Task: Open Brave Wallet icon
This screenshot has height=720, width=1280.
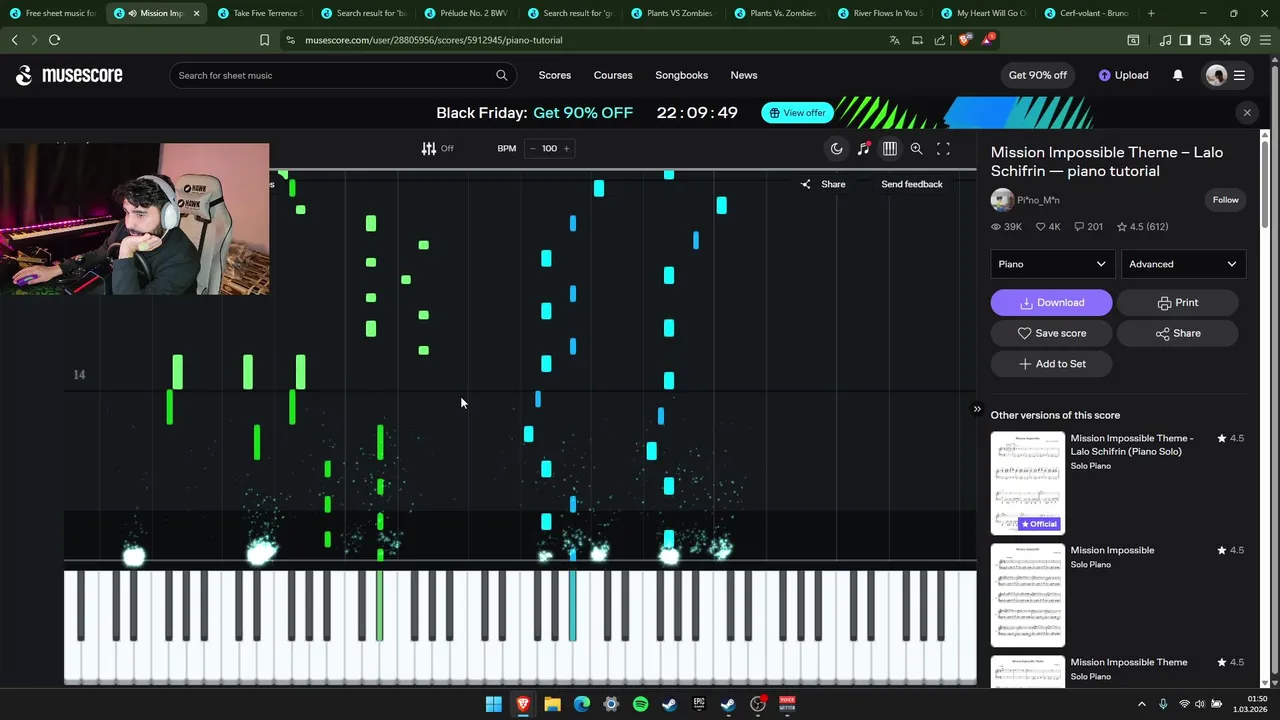Action: tap(1205, 40)
